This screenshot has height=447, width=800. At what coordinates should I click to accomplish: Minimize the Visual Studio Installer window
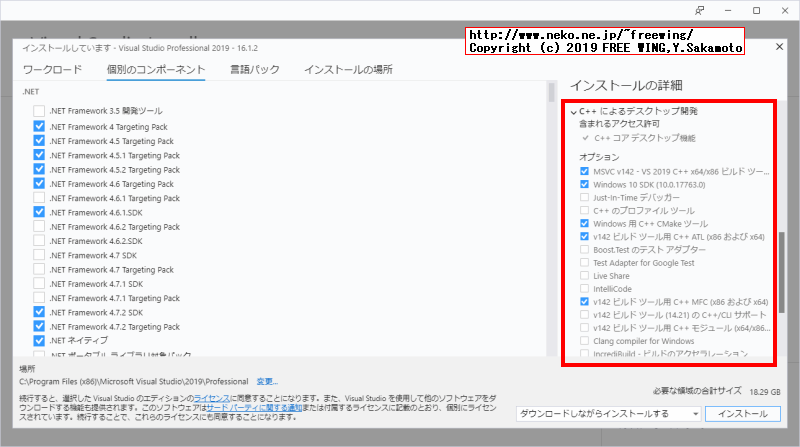coord(728,10)
